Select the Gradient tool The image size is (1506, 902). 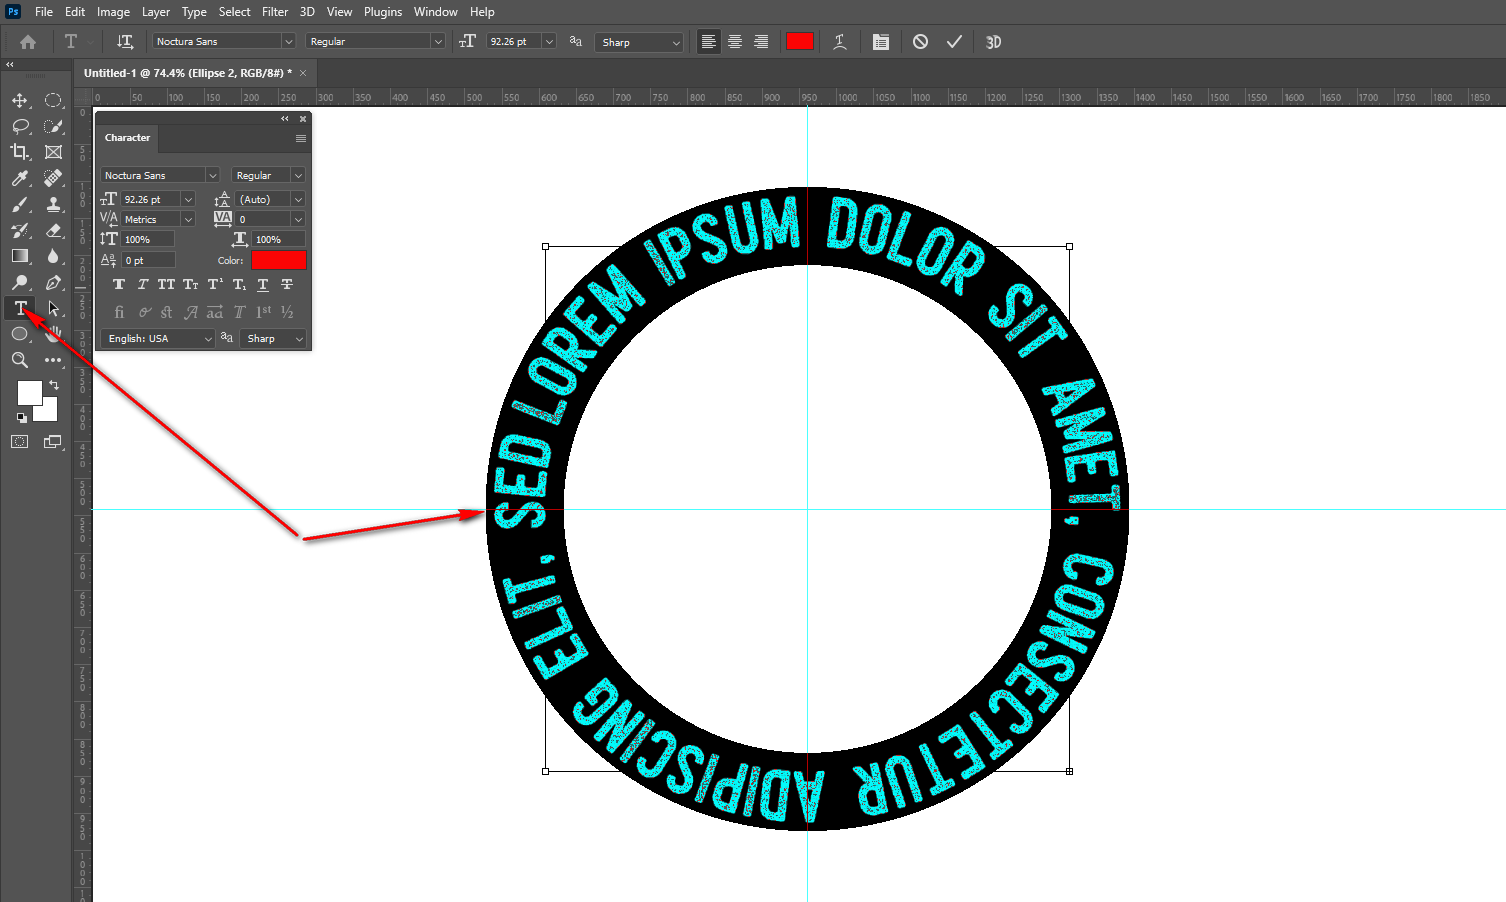(20, 256)
